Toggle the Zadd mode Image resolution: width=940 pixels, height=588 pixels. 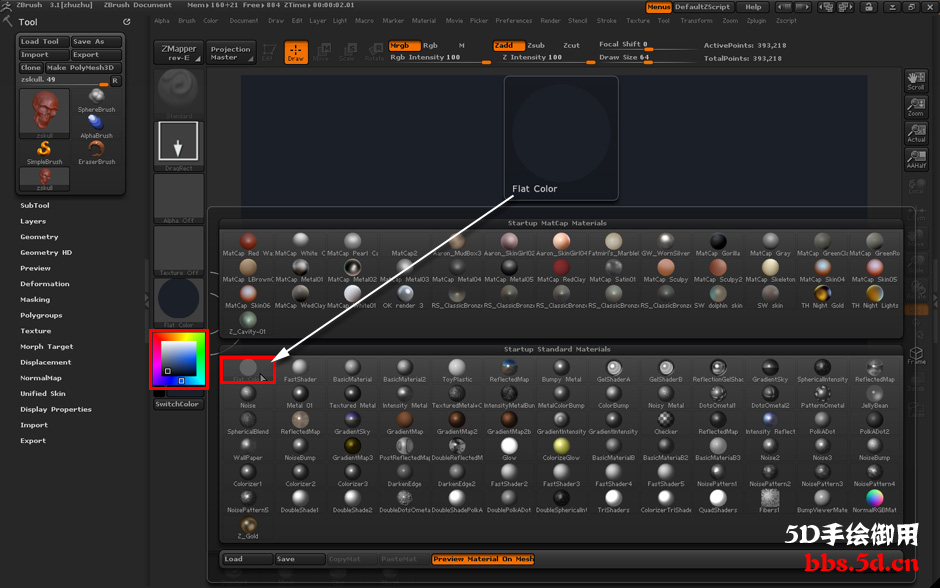tap(508, 46)
